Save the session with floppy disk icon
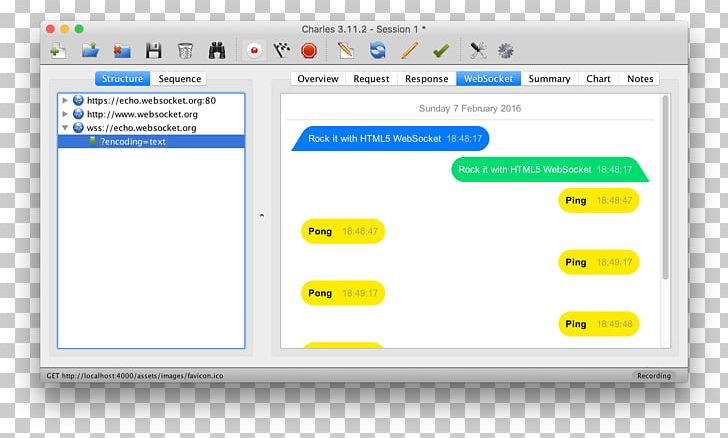The image size is (728, 438). [x=153, y=50]
